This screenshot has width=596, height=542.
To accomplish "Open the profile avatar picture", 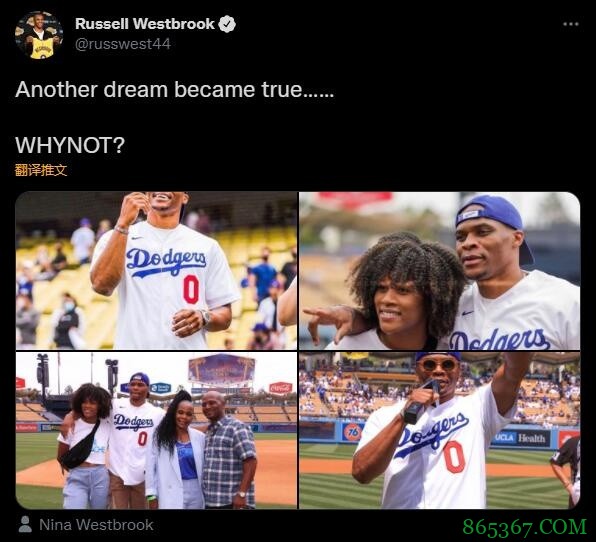I will point(39,35).
